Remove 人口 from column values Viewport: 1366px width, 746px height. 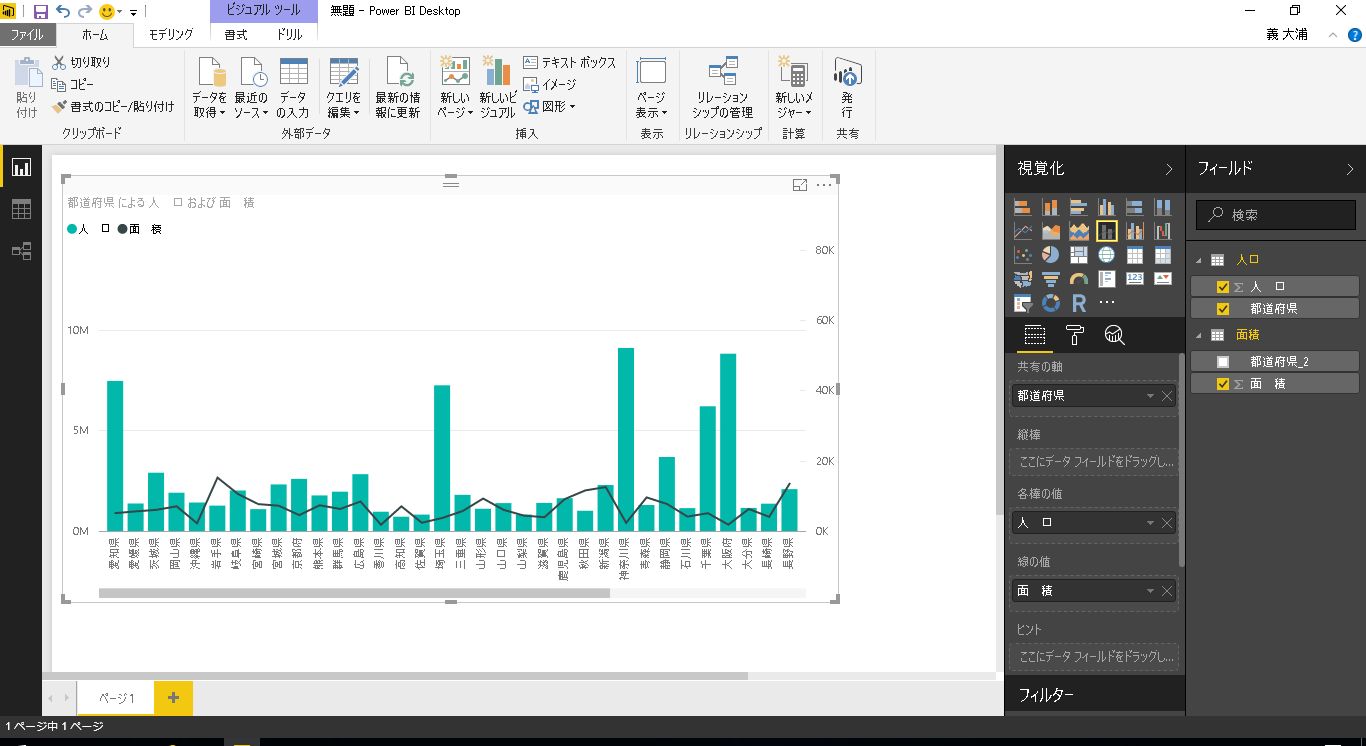[1167, 523]
